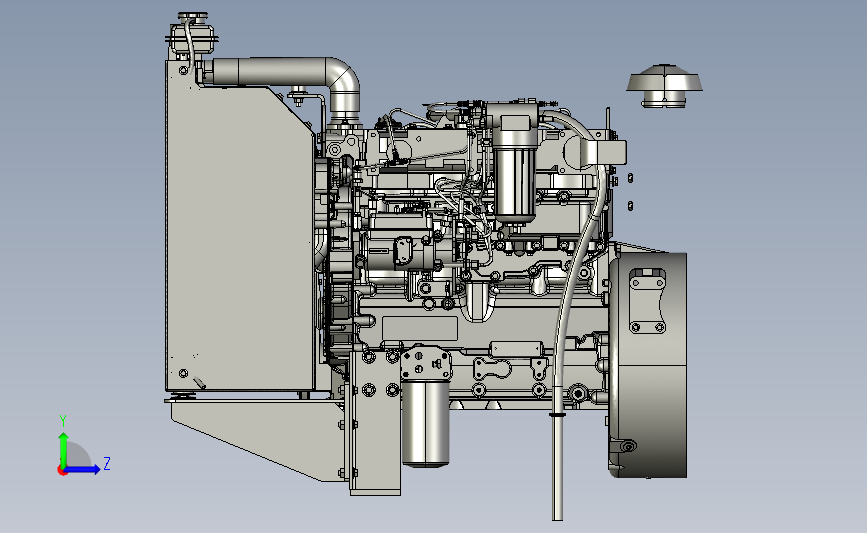Click the green Y axis arrow of the triad

pos(63,449)
